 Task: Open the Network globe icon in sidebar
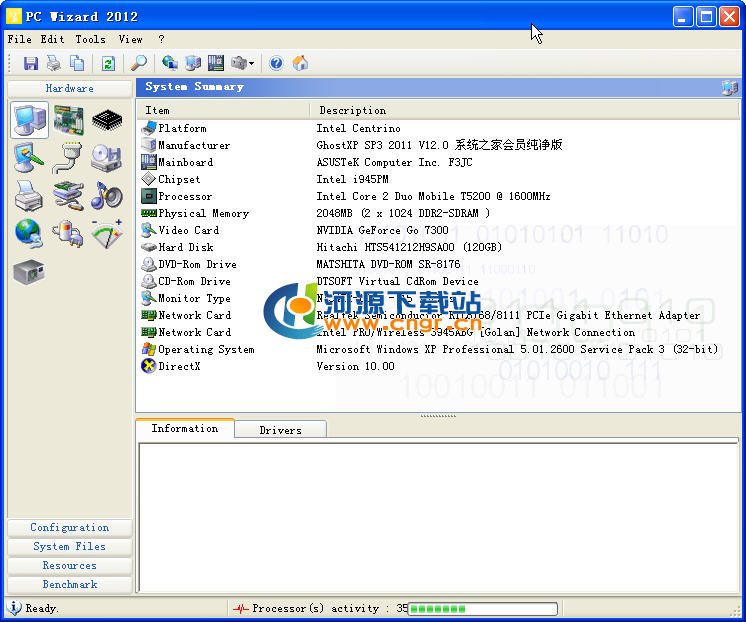coord(29,233)
